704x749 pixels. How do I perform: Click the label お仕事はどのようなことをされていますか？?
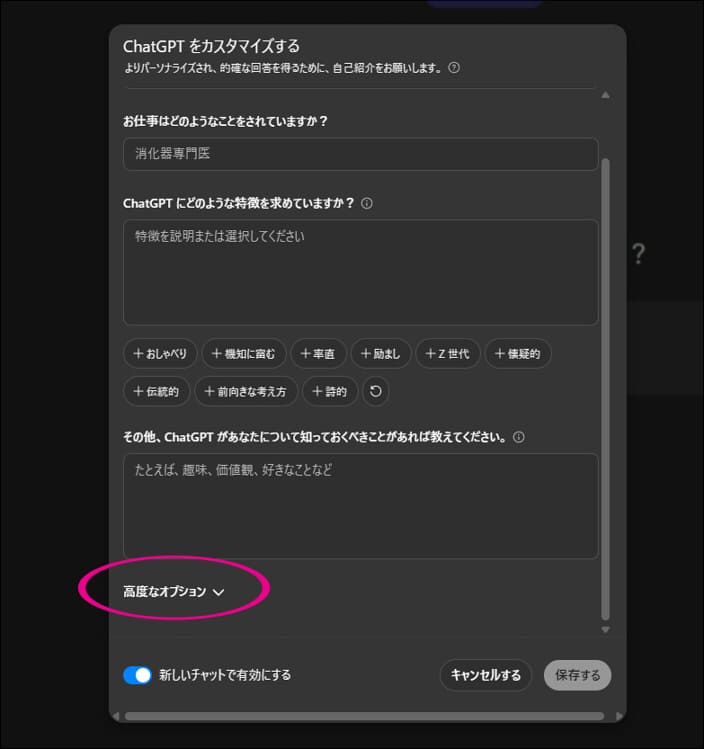(x=225, y=121)
